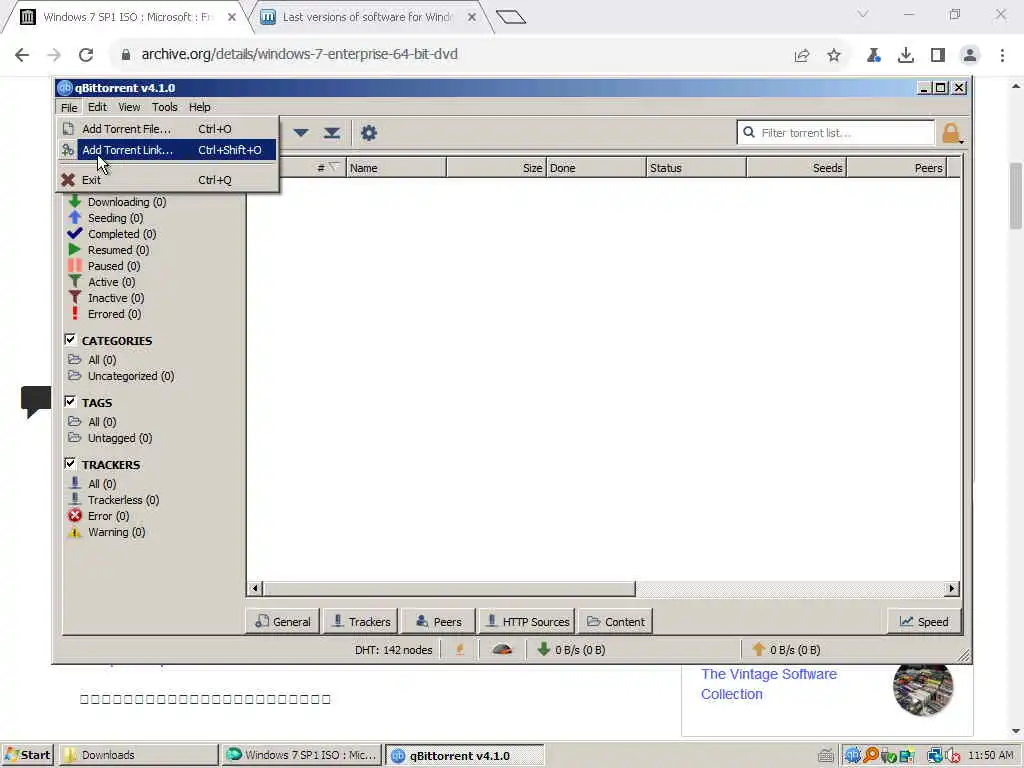
Task: Click the search magnifier in filter box
Action: [x=749, y=133]
